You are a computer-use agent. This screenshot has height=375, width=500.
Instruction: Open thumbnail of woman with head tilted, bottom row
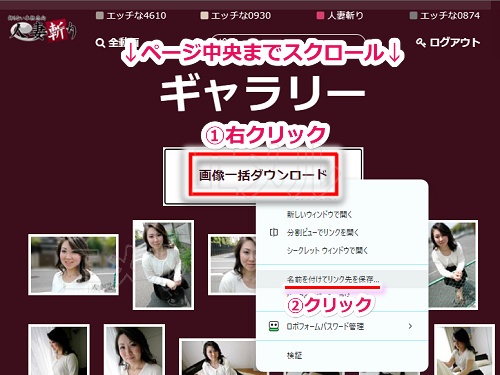pyautogui.click(x=134, y=349)
